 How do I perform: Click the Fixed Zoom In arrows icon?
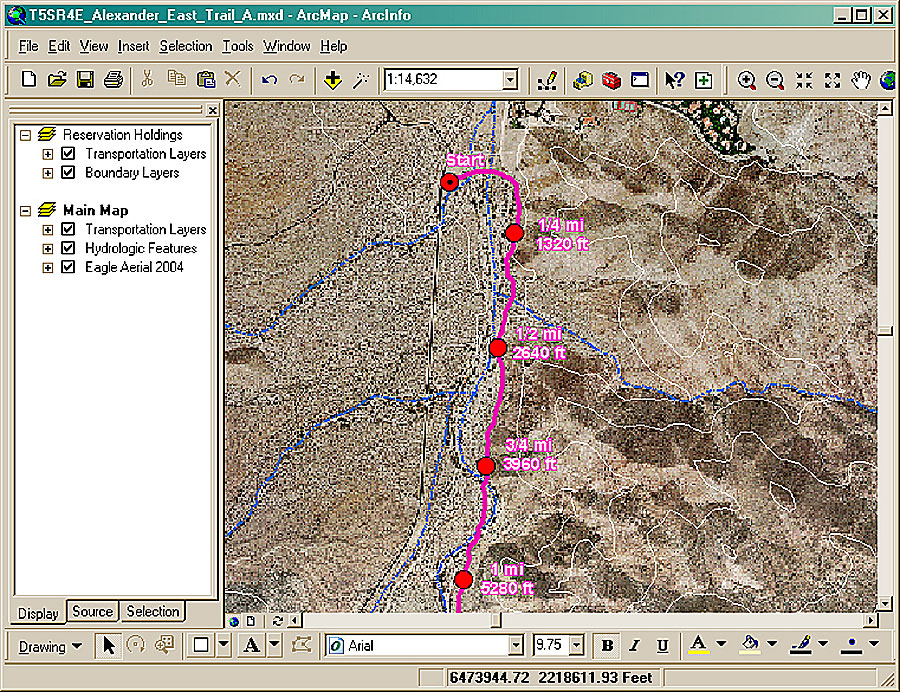pos(804,80)
